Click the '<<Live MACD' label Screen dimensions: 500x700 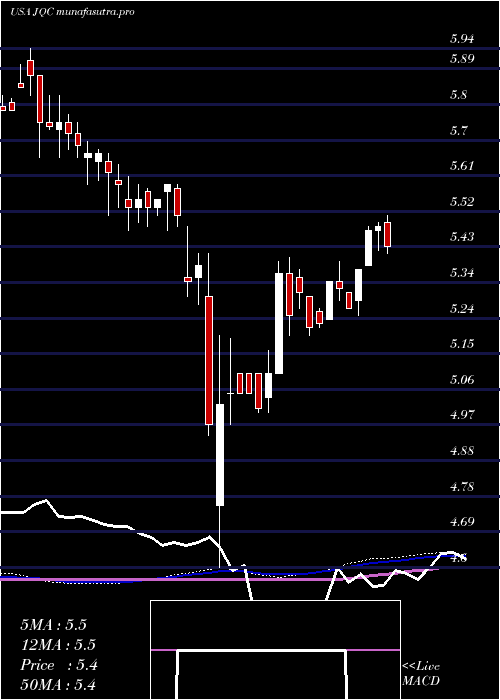[x=421, y=674]
